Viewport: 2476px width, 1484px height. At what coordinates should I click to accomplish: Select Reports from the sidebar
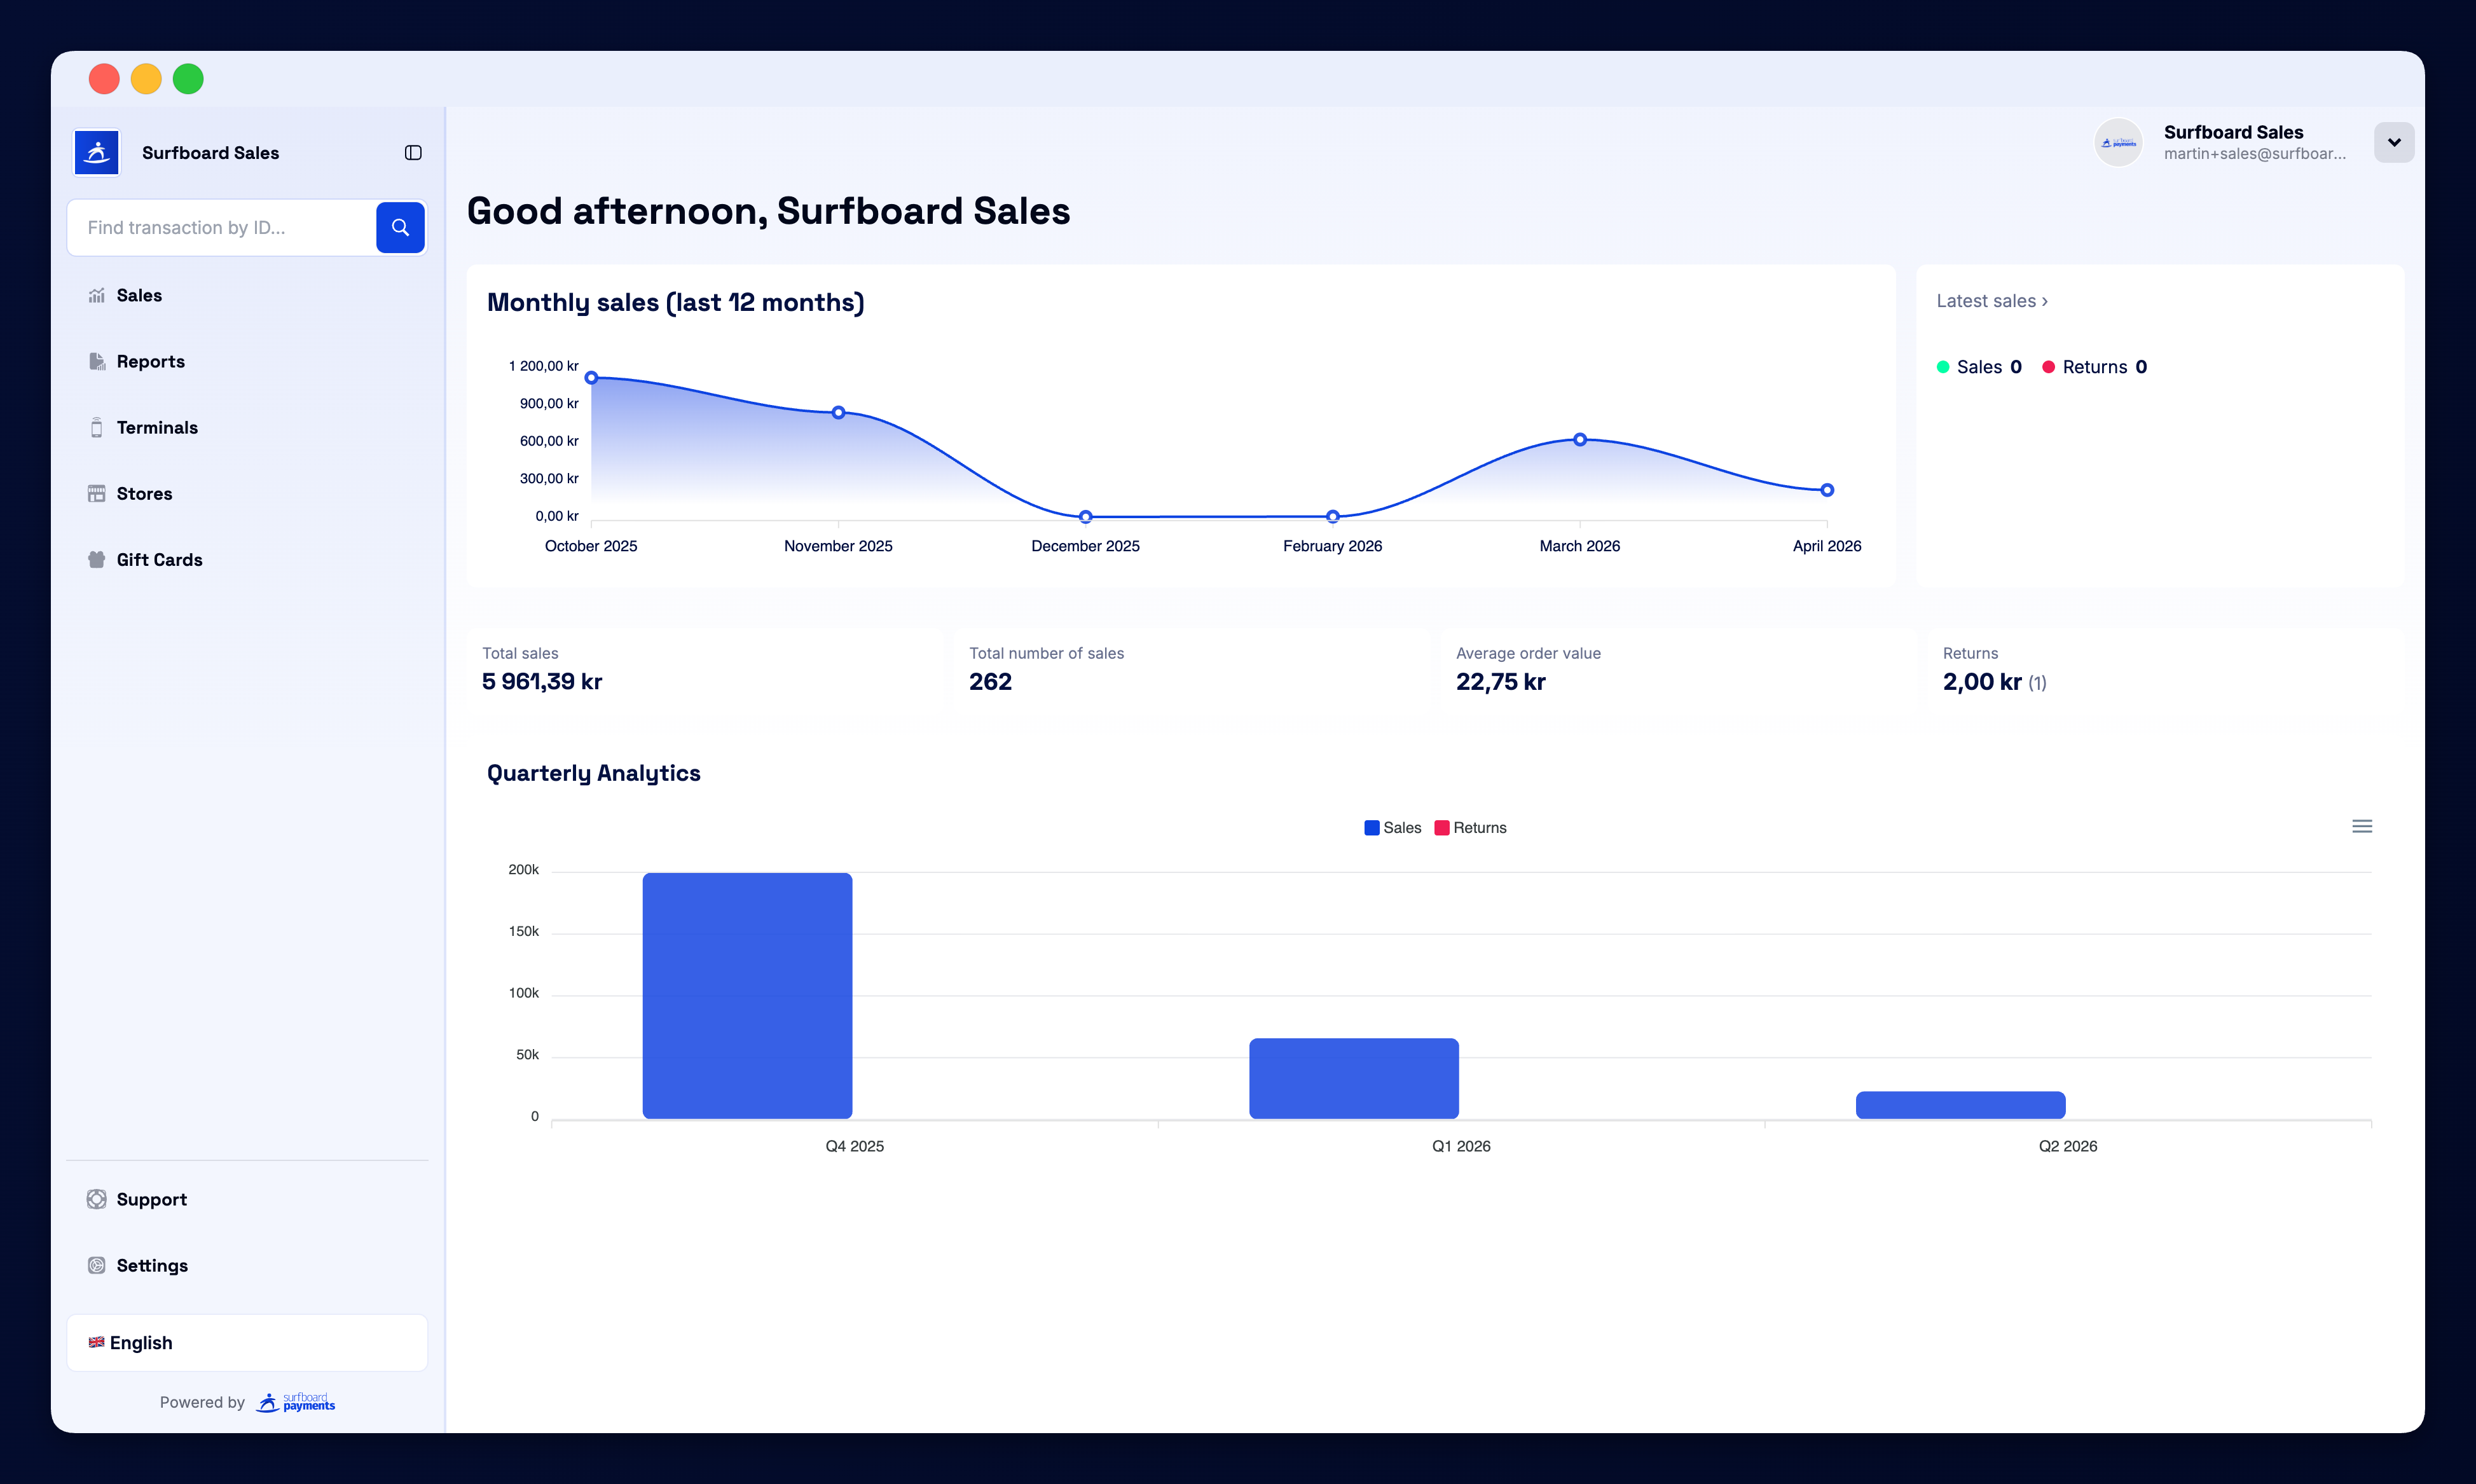[150, 361]
